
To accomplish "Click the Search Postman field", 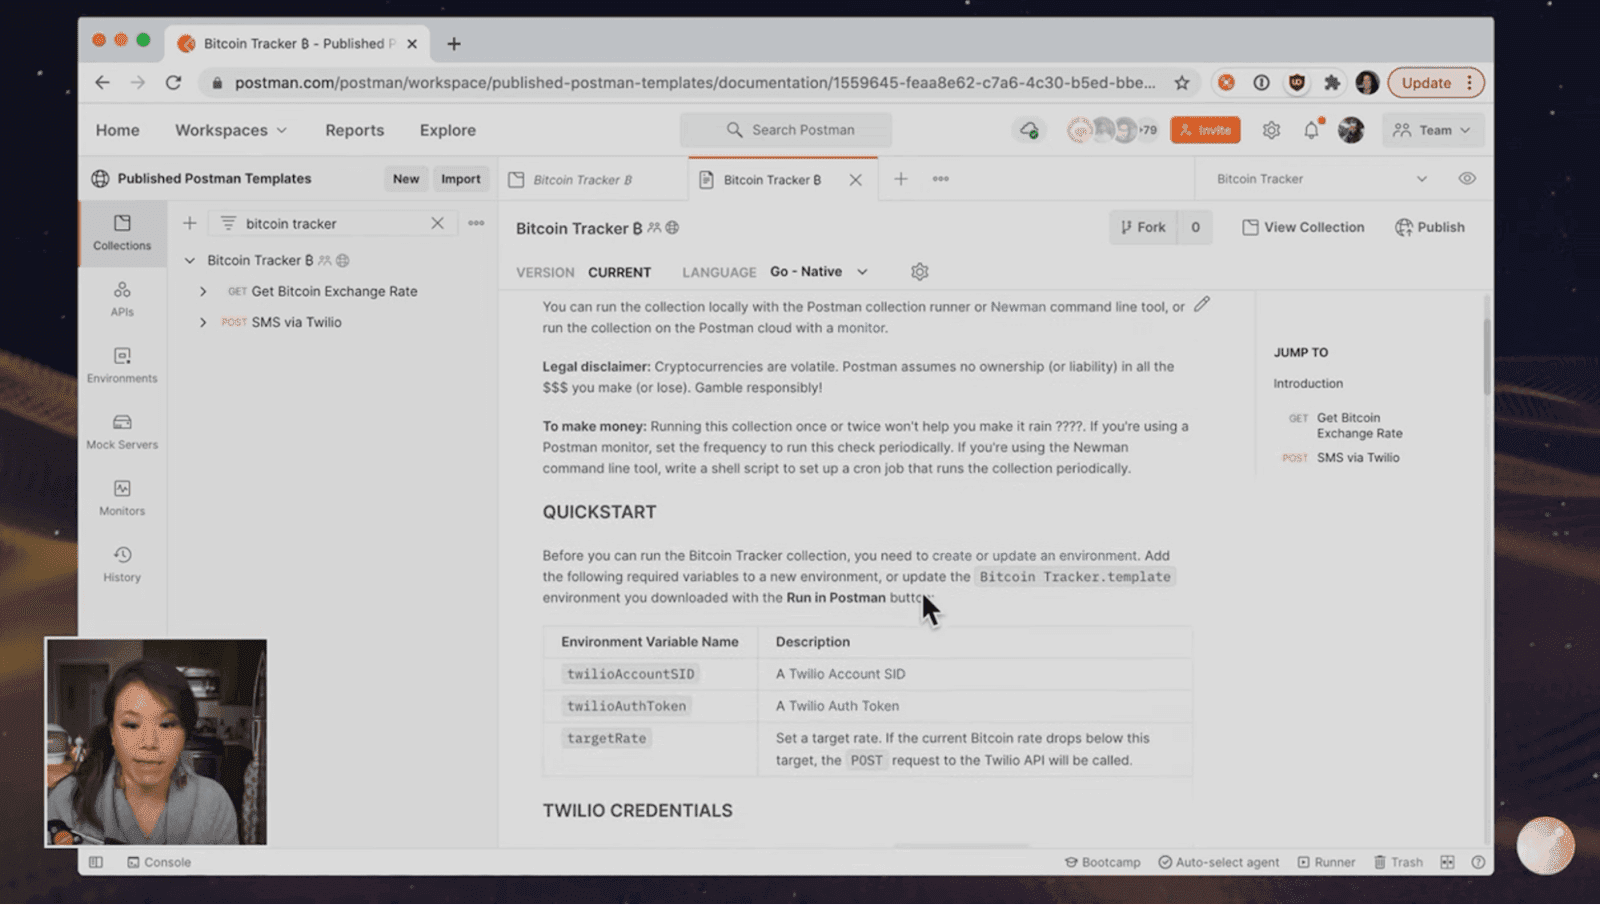I will [x=786, y=130].
